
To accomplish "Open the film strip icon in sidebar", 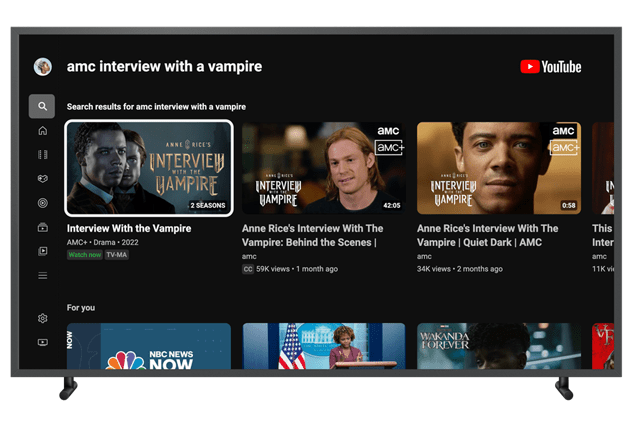I will click(42, 155).
